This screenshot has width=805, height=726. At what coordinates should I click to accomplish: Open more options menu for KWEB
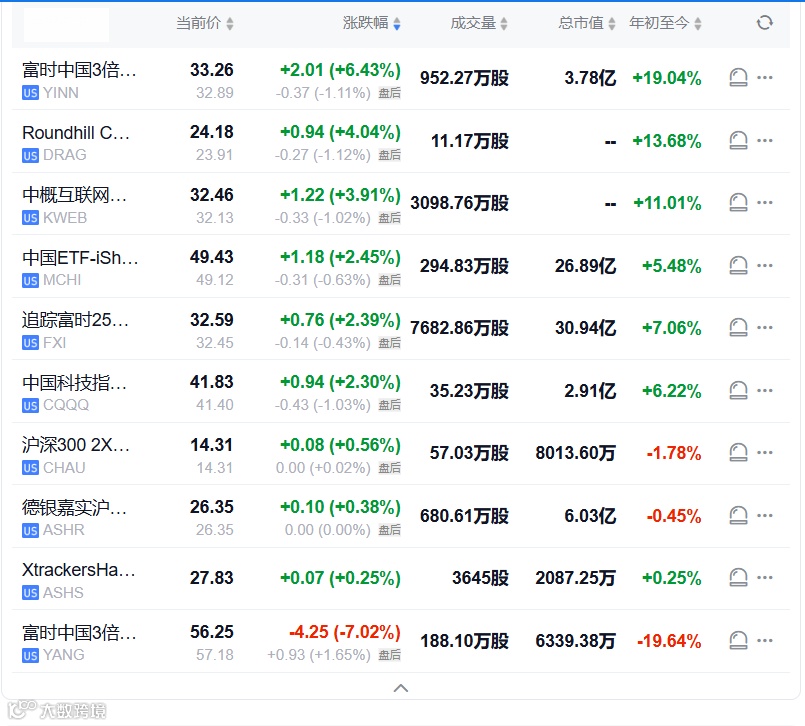click(x=765, y=202)
